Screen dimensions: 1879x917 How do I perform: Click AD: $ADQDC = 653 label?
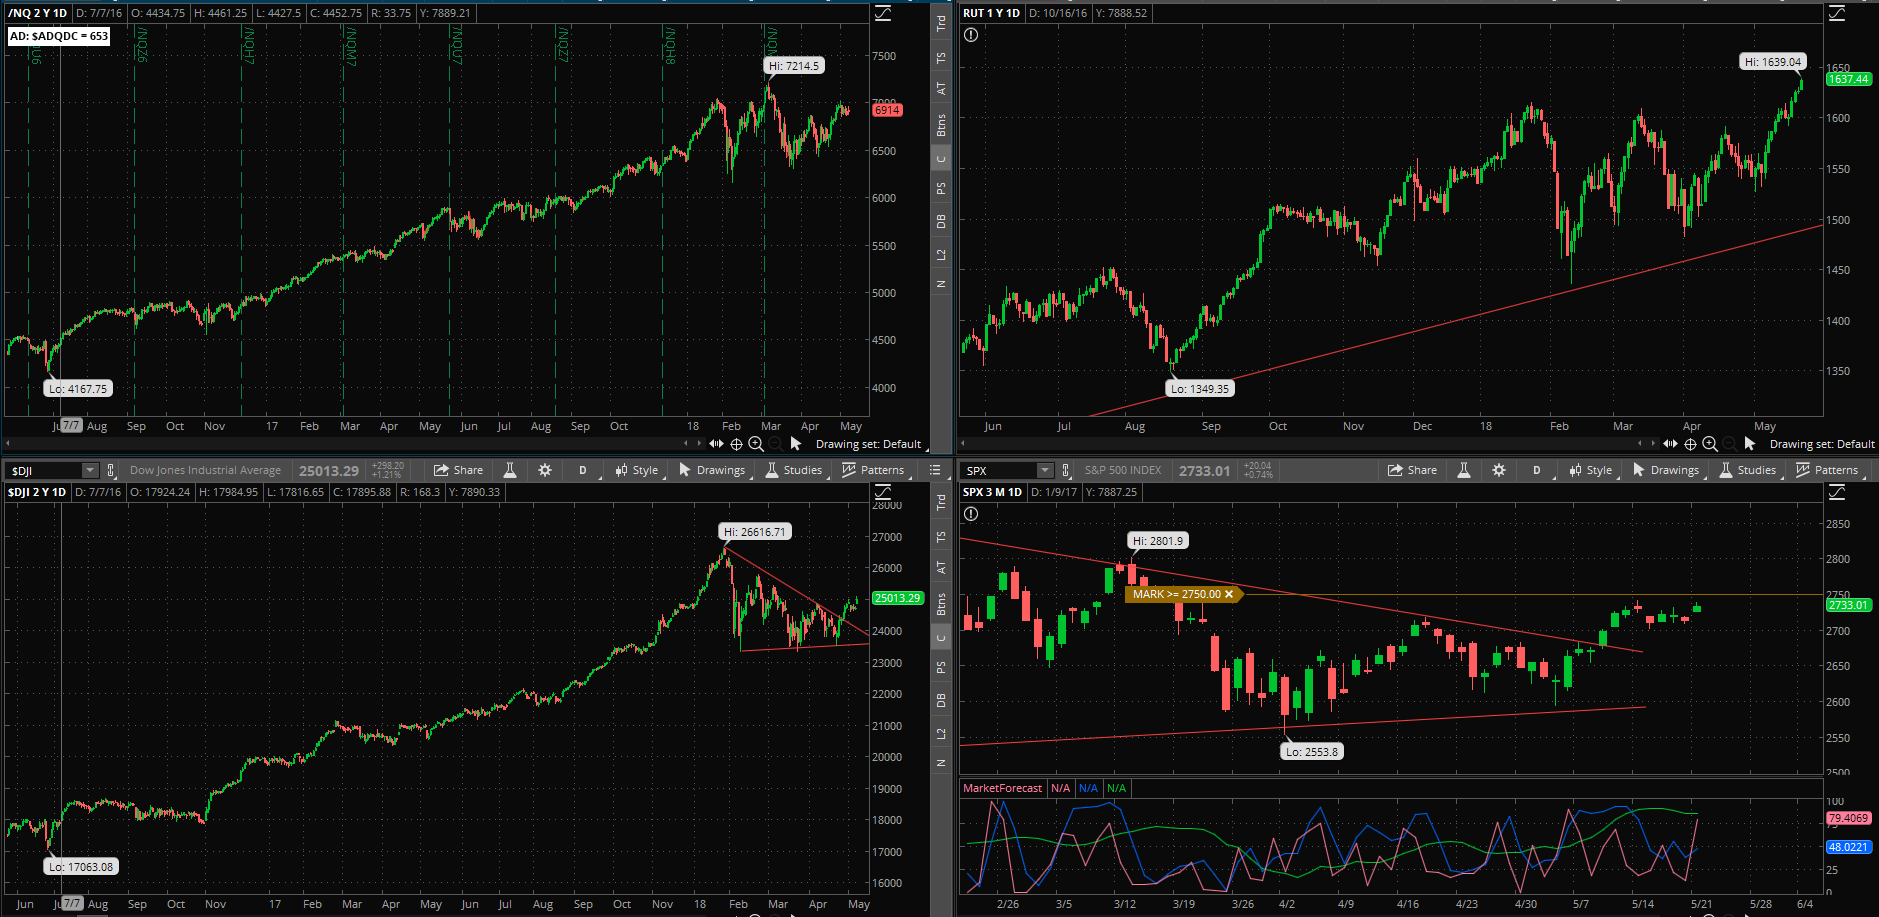[x=59, y=36]
